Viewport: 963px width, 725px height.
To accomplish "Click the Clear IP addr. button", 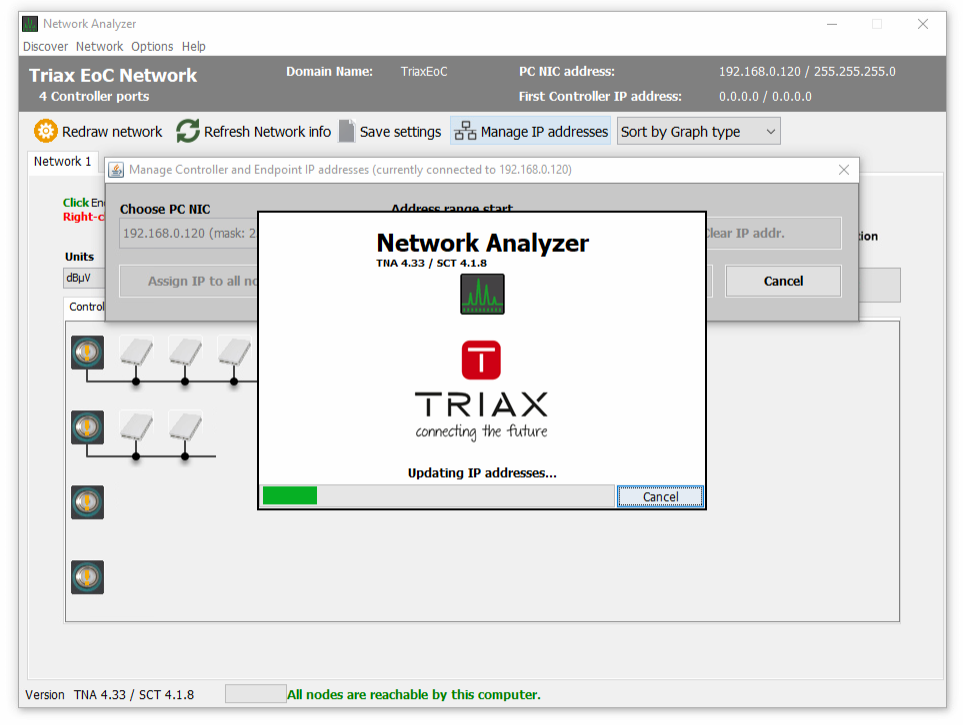I will (x=773, y=233).
